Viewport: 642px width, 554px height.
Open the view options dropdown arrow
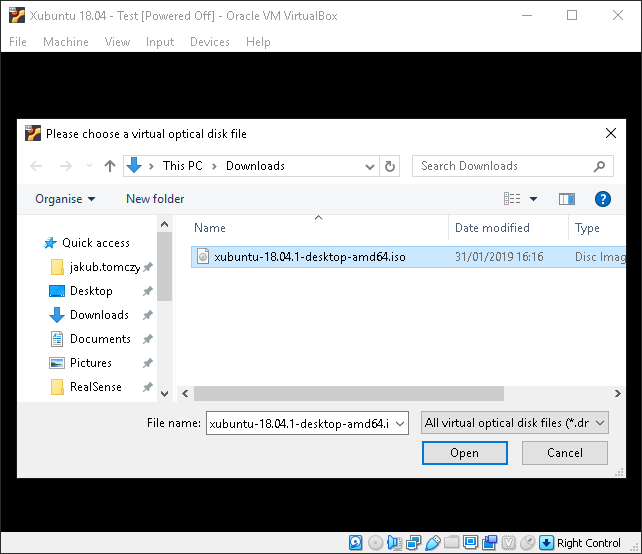tap(533, 199)
